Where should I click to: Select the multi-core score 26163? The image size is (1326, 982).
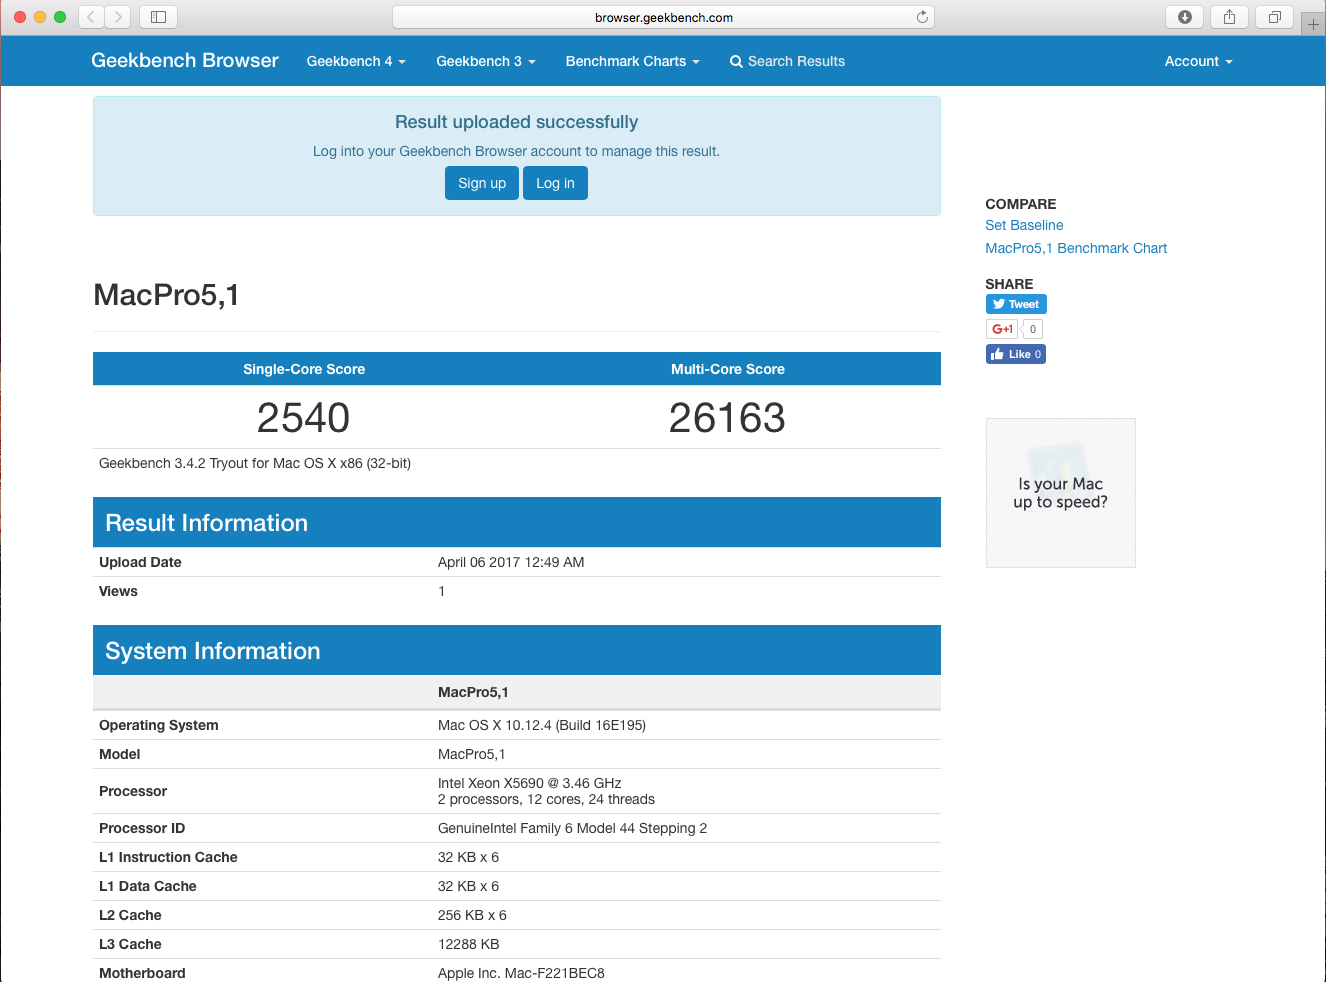727,418
